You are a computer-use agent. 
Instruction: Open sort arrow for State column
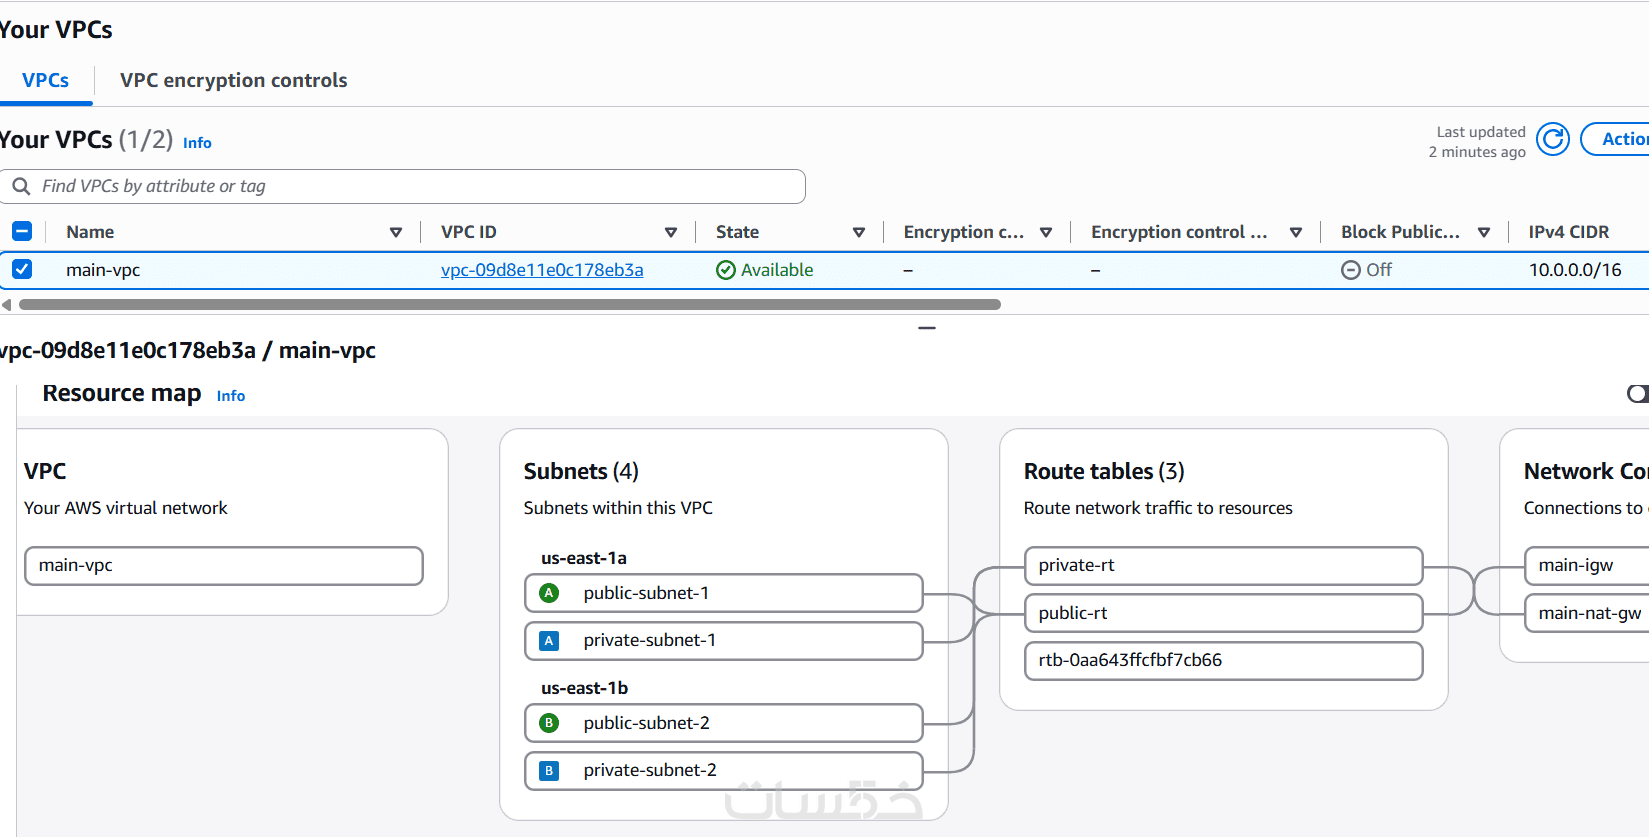(859, 232)
